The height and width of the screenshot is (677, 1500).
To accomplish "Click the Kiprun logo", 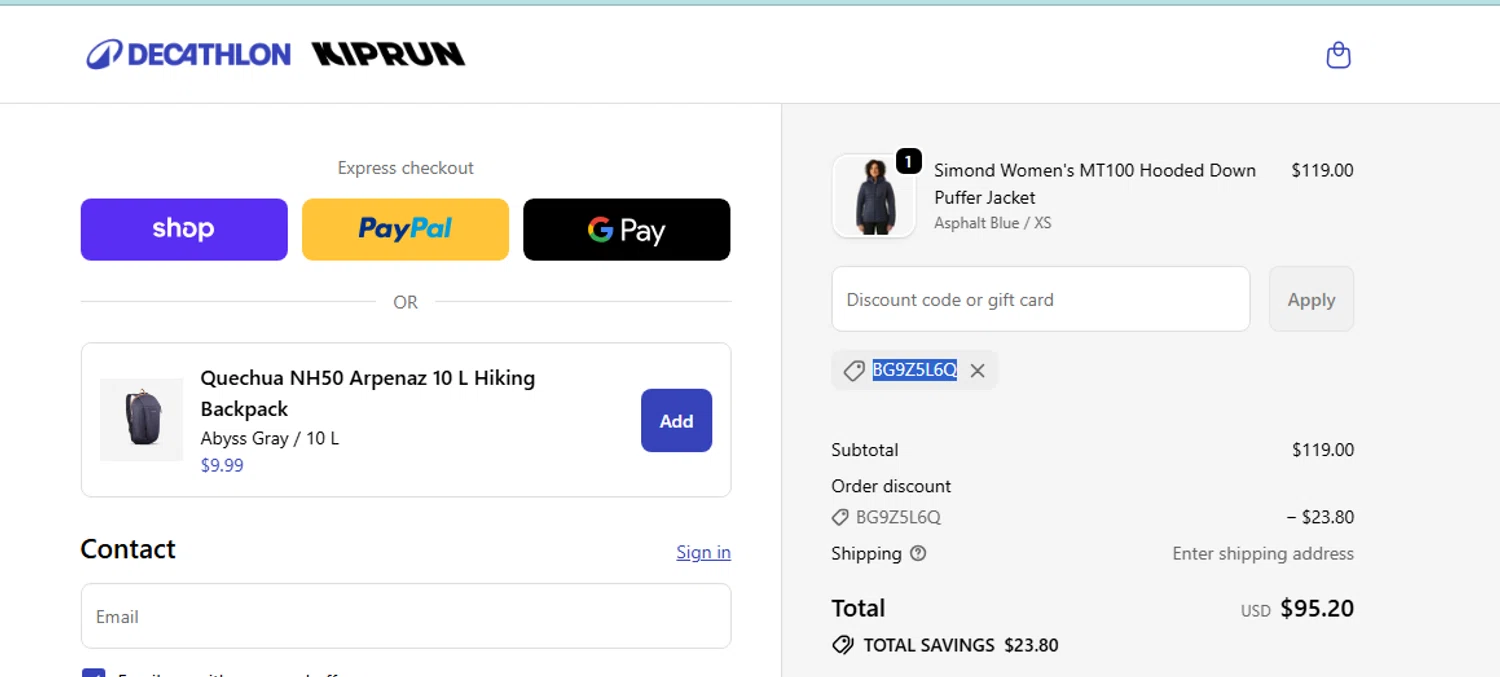I will pyautogui.click(x=388, y=54).
